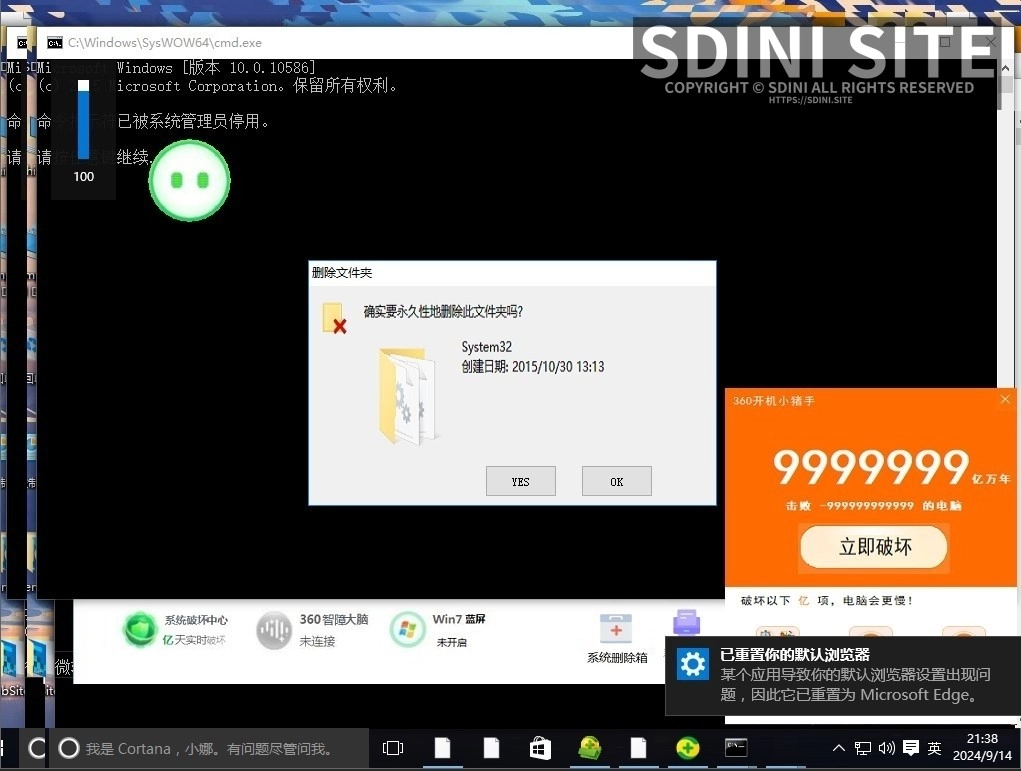
Task: Open 系统删除箱 first-aid kit icon
Action: [x=616, y=628]
